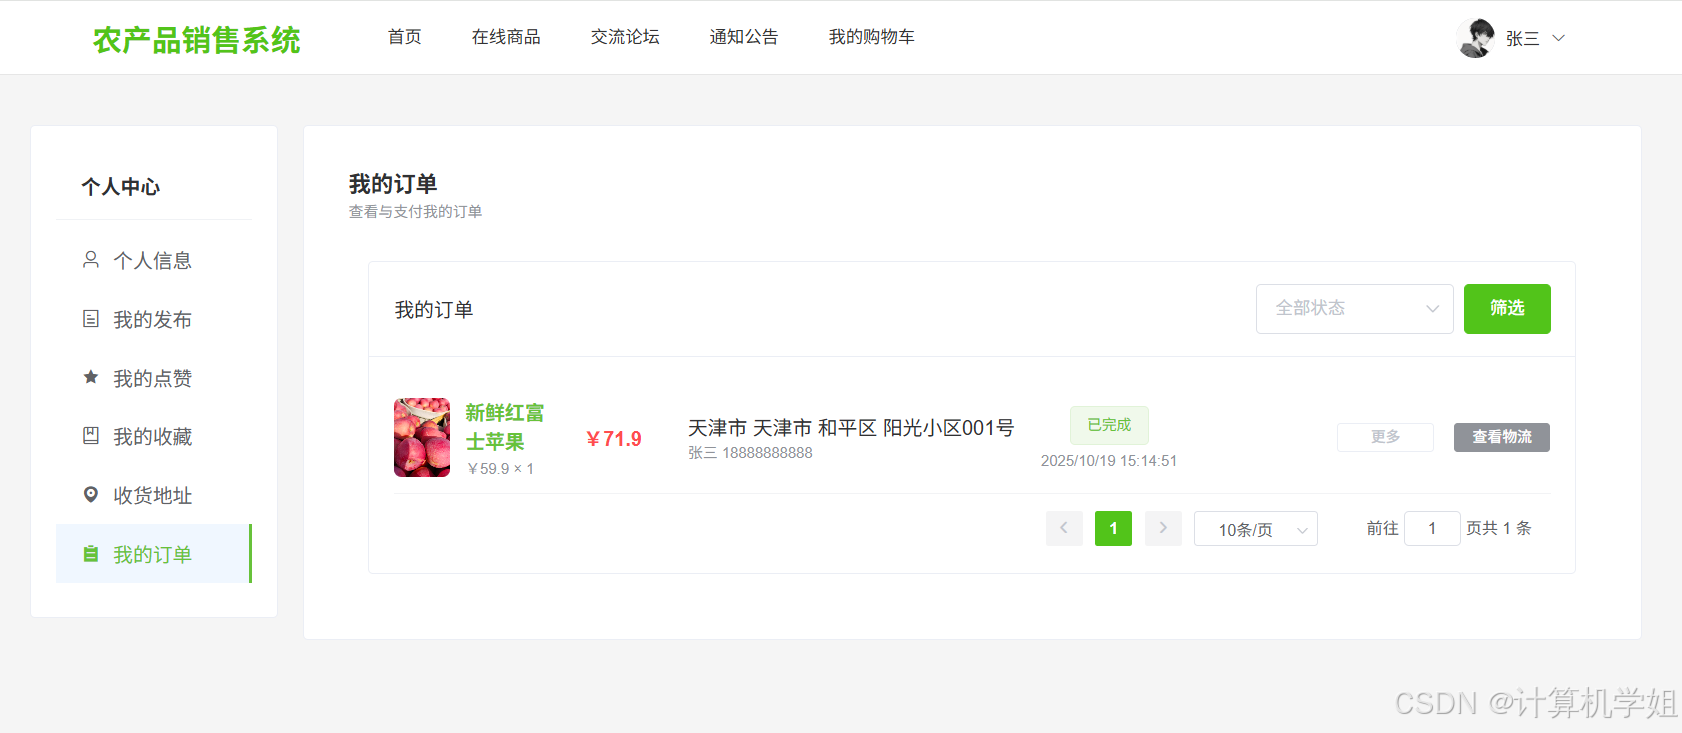The image size is (1682, 733).
Task: Open the 全部状态 status filter dropdown
Action: coord(1354,309)
